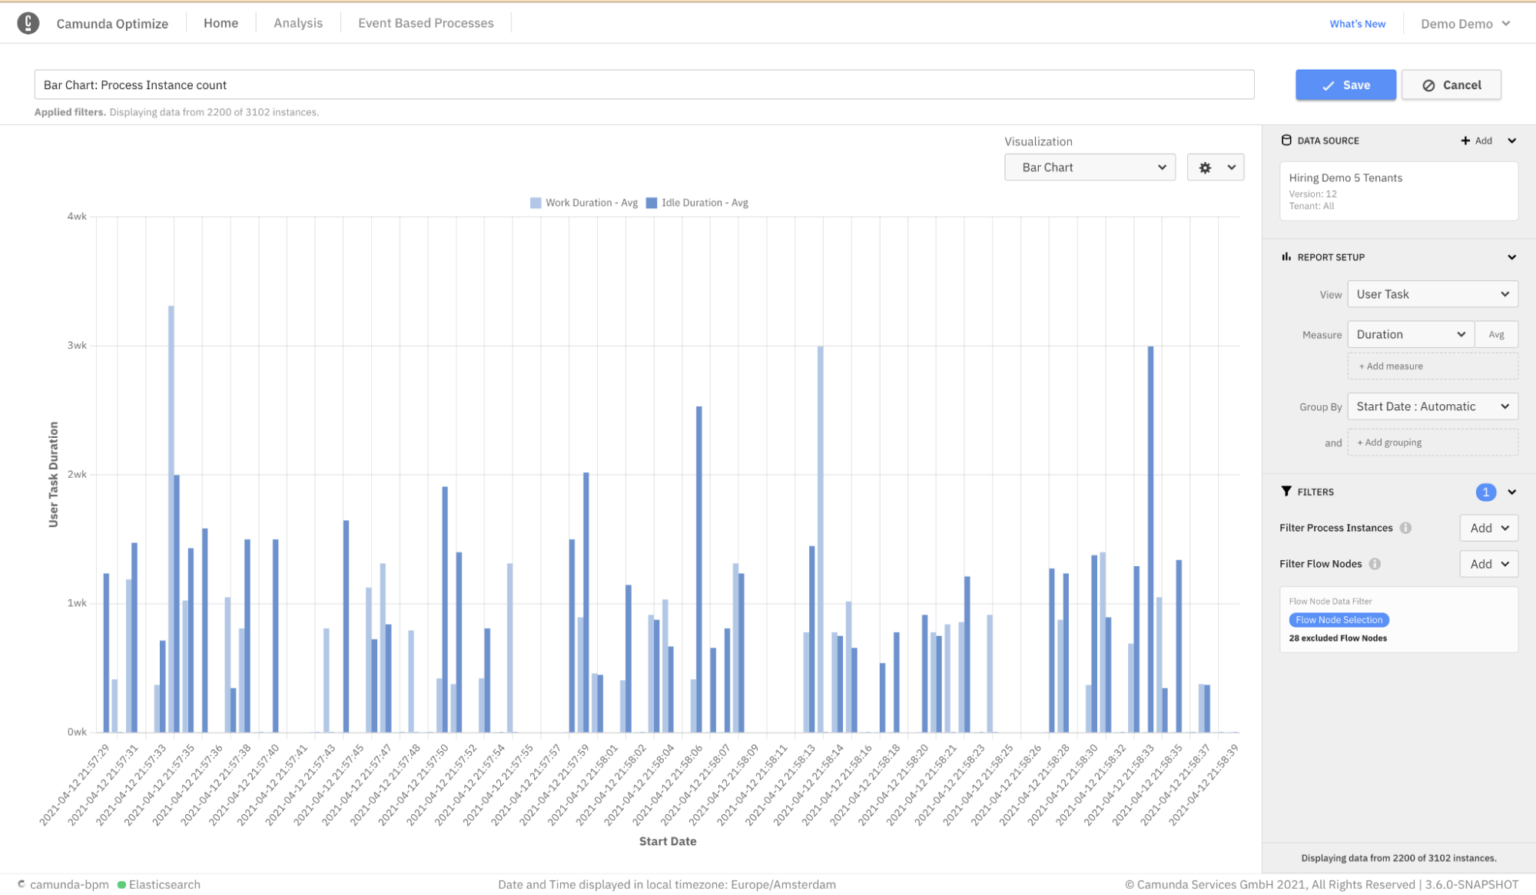Click the Data Source database icon

[x=1286, y=141]
